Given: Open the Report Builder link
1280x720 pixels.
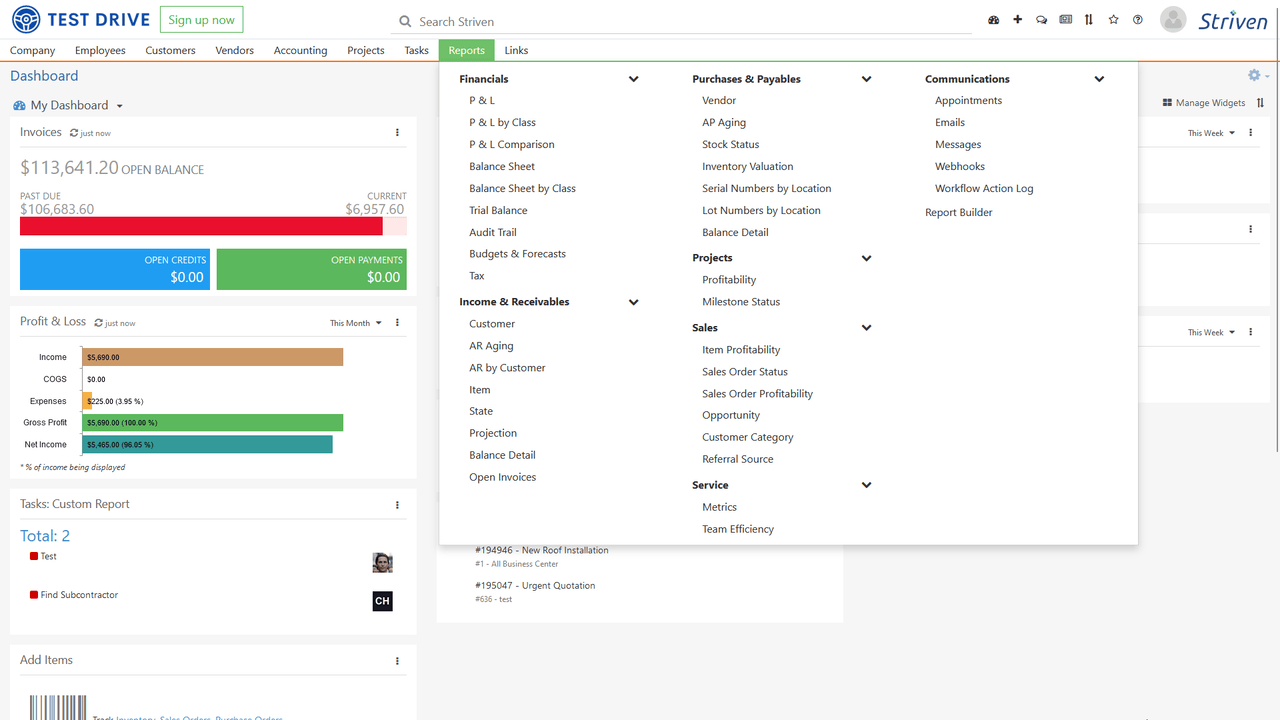Looking at the screenshot, I should (x=958, y=212).
